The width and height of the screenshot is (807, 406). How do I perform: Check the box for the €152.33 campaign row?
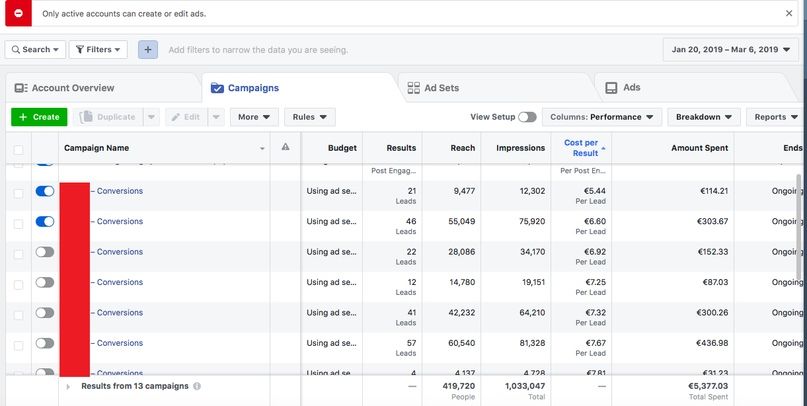(18, 255)
